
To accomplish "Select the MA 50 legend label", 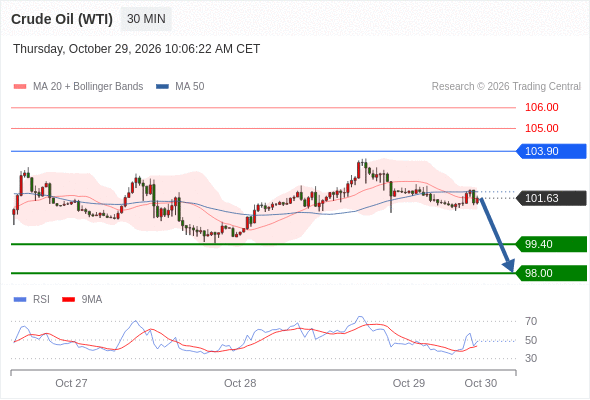I will point(190,87).
